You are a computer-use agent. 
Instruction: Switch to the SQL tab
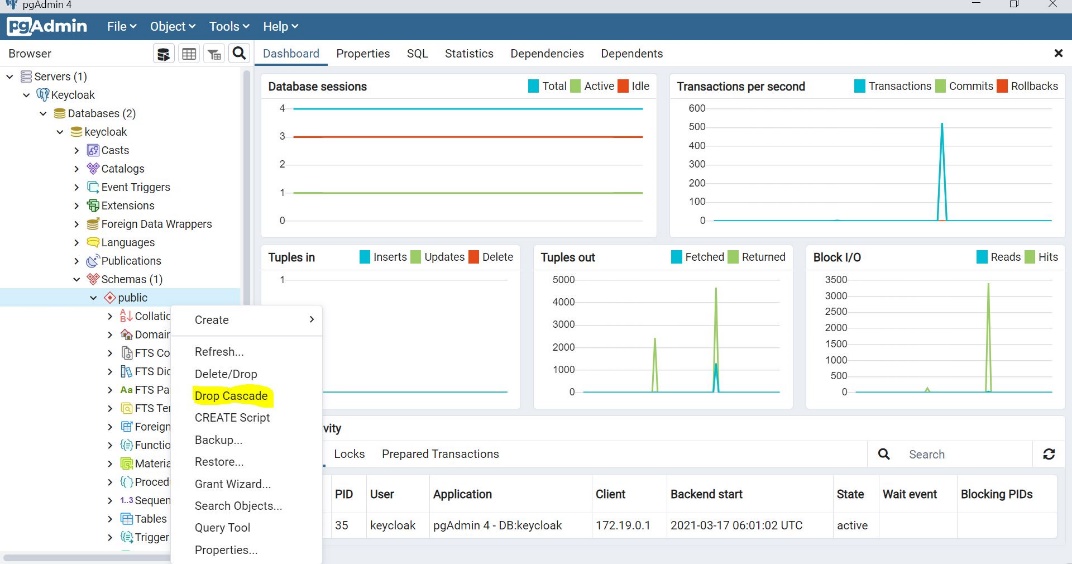tap(417, 53)
